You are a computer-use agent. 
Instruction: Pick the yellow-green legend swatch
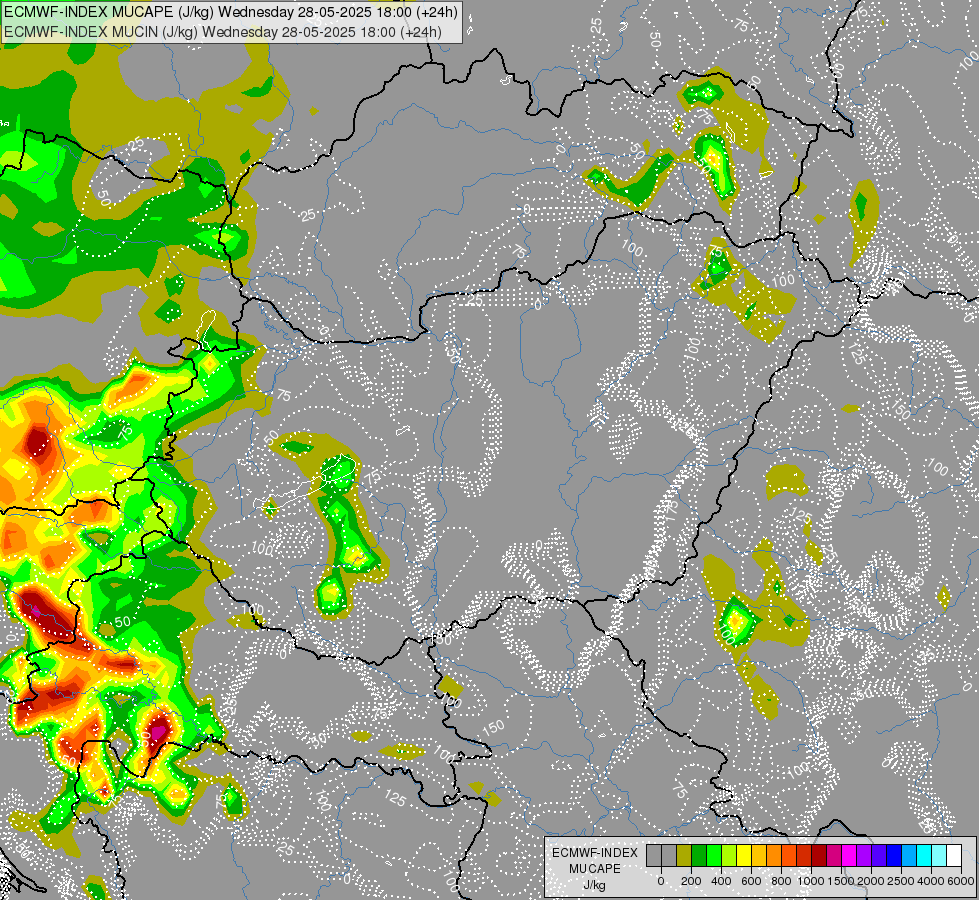(x=729, y=855)
